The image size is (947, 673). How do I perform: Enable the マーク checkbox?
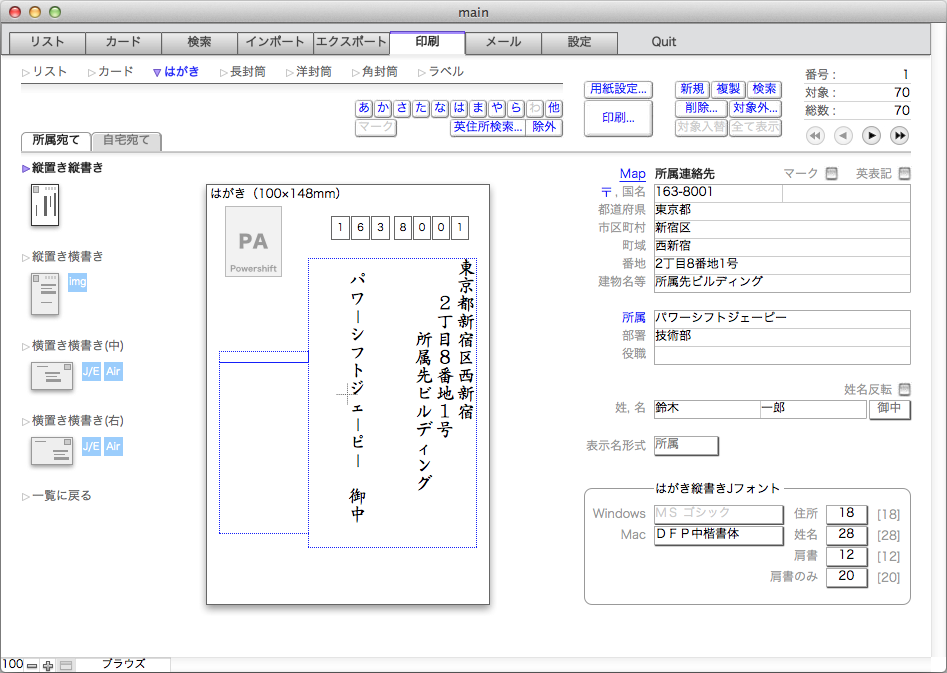(x=831, y=174)
